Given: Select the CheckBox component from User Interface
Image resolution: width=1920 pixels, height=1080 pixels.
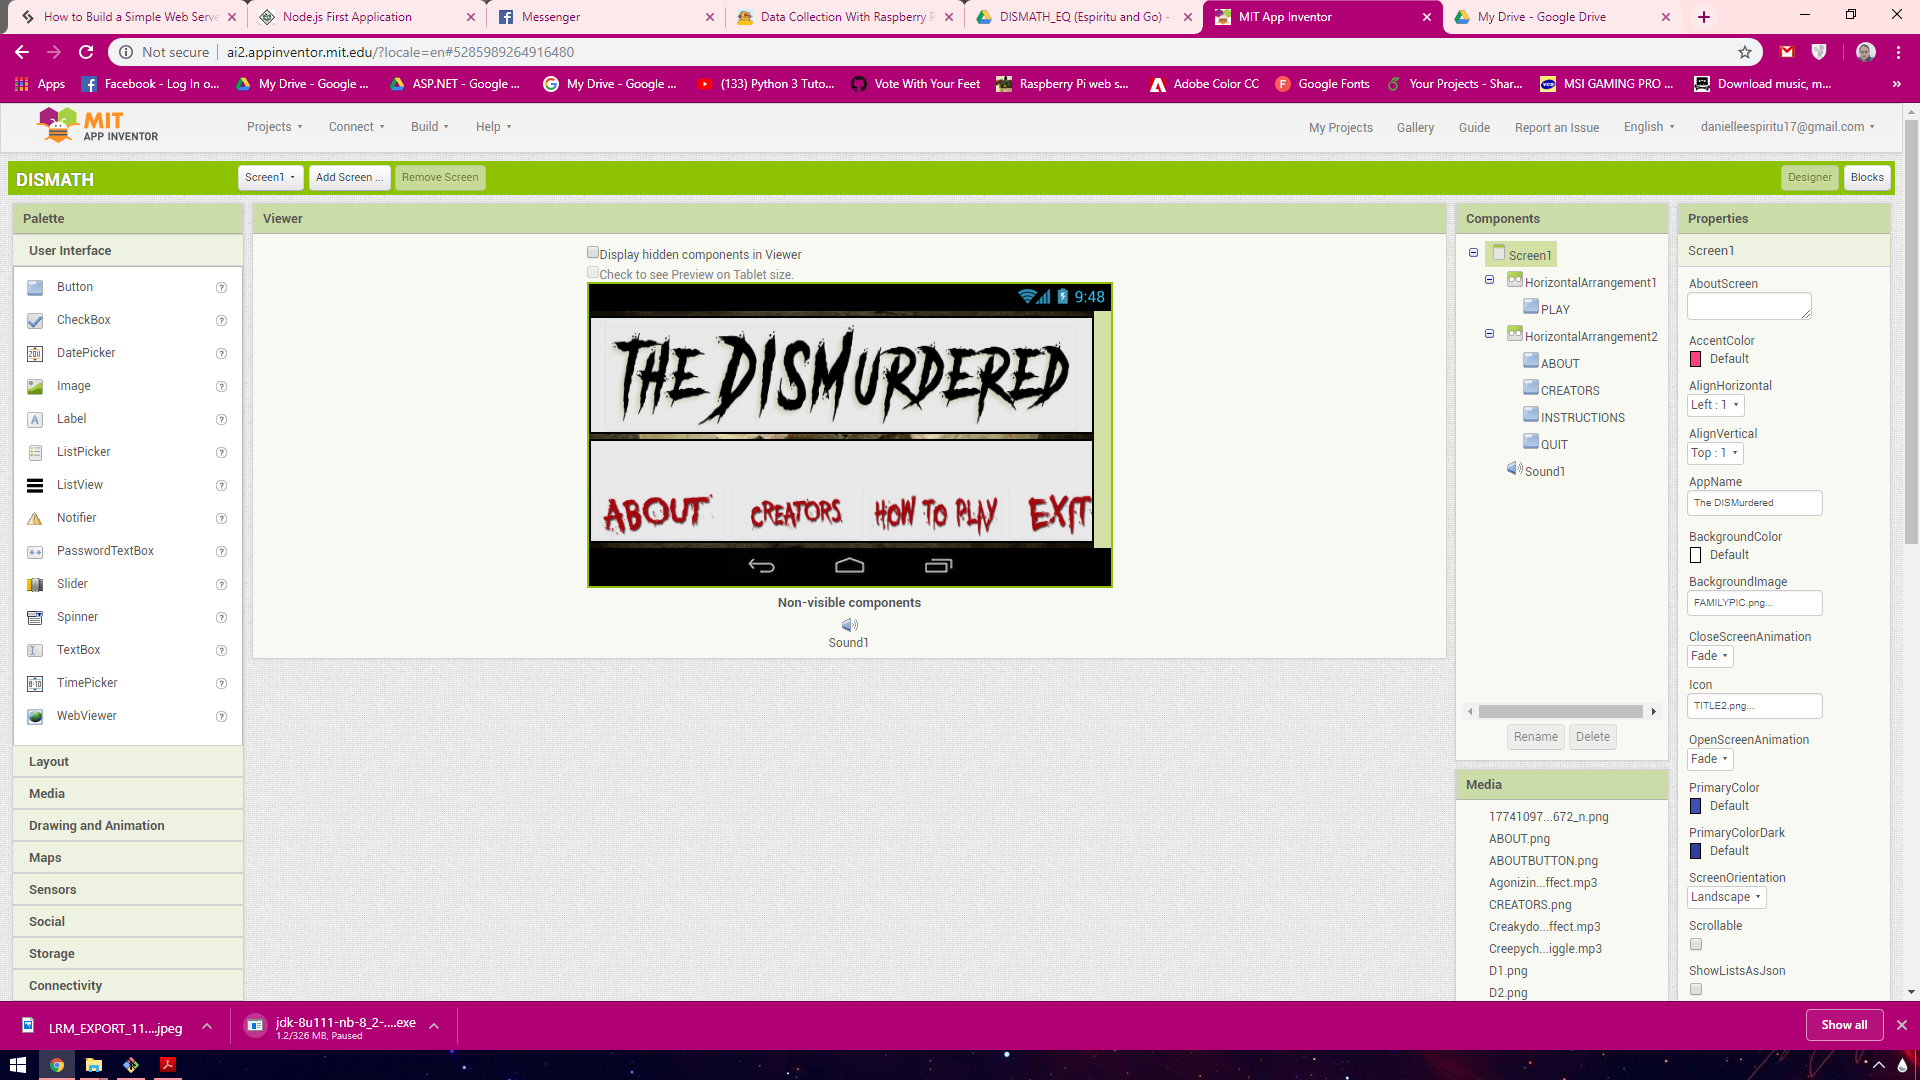Looking at the screenshot, I should tap(83, 320).
